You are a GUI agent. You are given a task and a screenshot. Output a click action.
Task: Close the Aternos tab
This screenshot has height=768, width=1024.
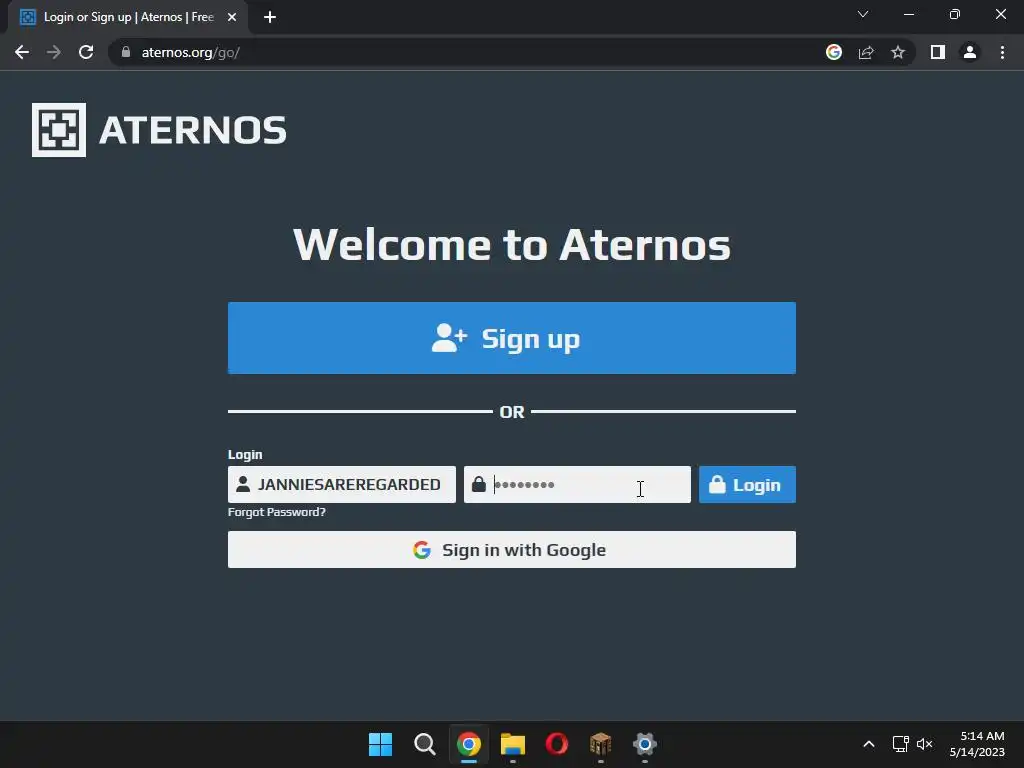[232, 17]
